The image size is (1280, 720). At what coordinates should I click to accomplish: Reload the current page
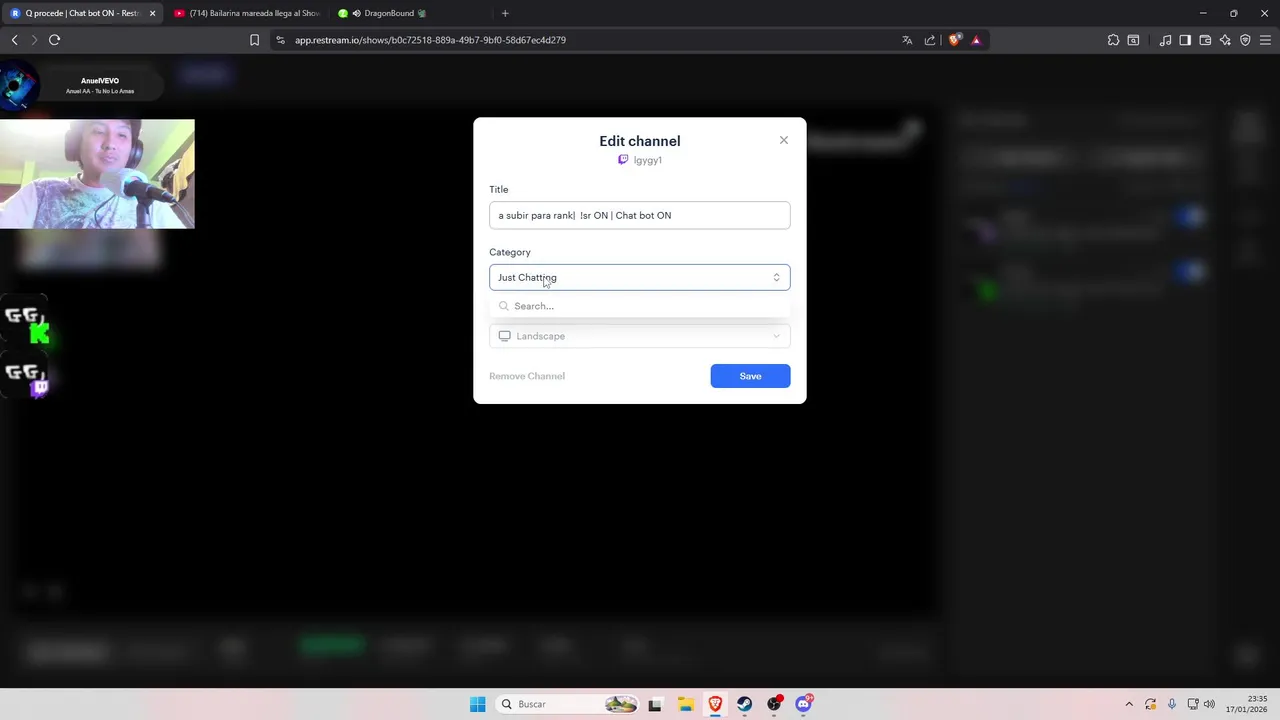[54, 40]
